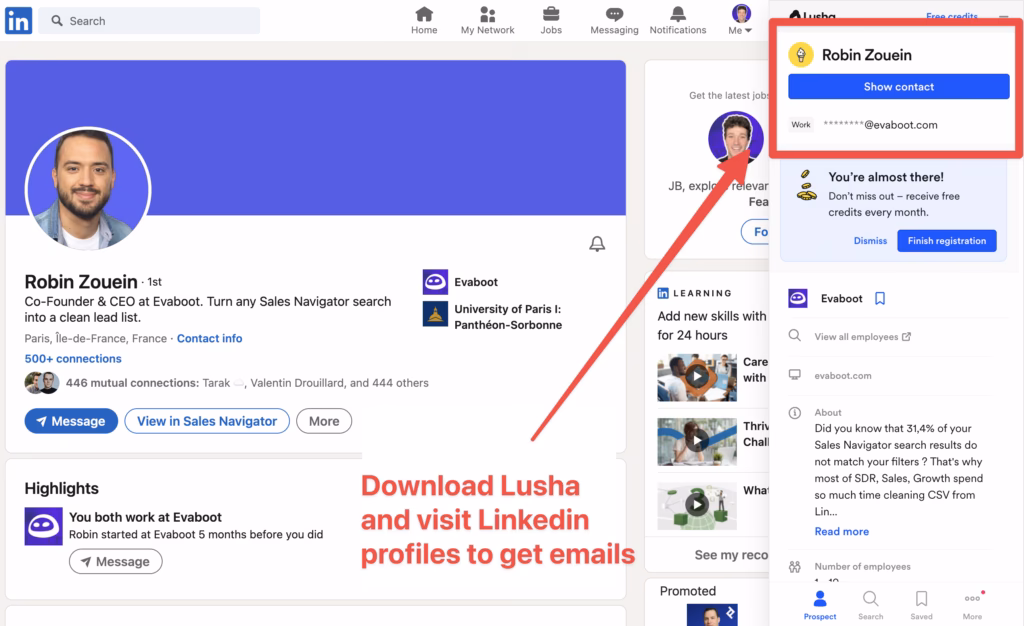1024x626 pixels.
Task: Open the Lusha More tab
Action: click(972, 605)
